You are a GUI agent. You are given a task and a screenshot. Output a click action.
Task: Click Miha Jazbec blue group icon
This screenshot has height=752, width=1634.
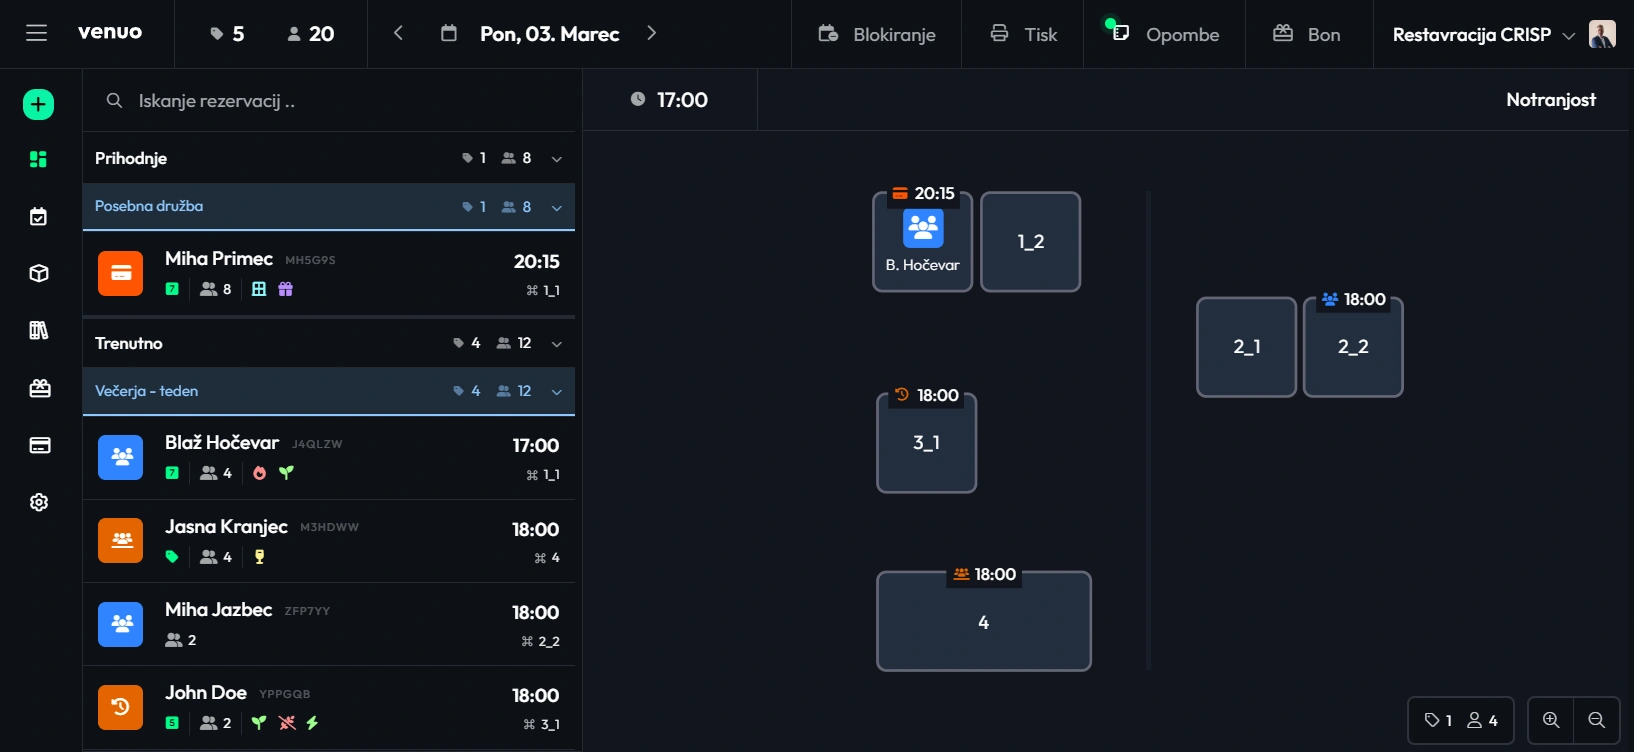pos(120,624)
